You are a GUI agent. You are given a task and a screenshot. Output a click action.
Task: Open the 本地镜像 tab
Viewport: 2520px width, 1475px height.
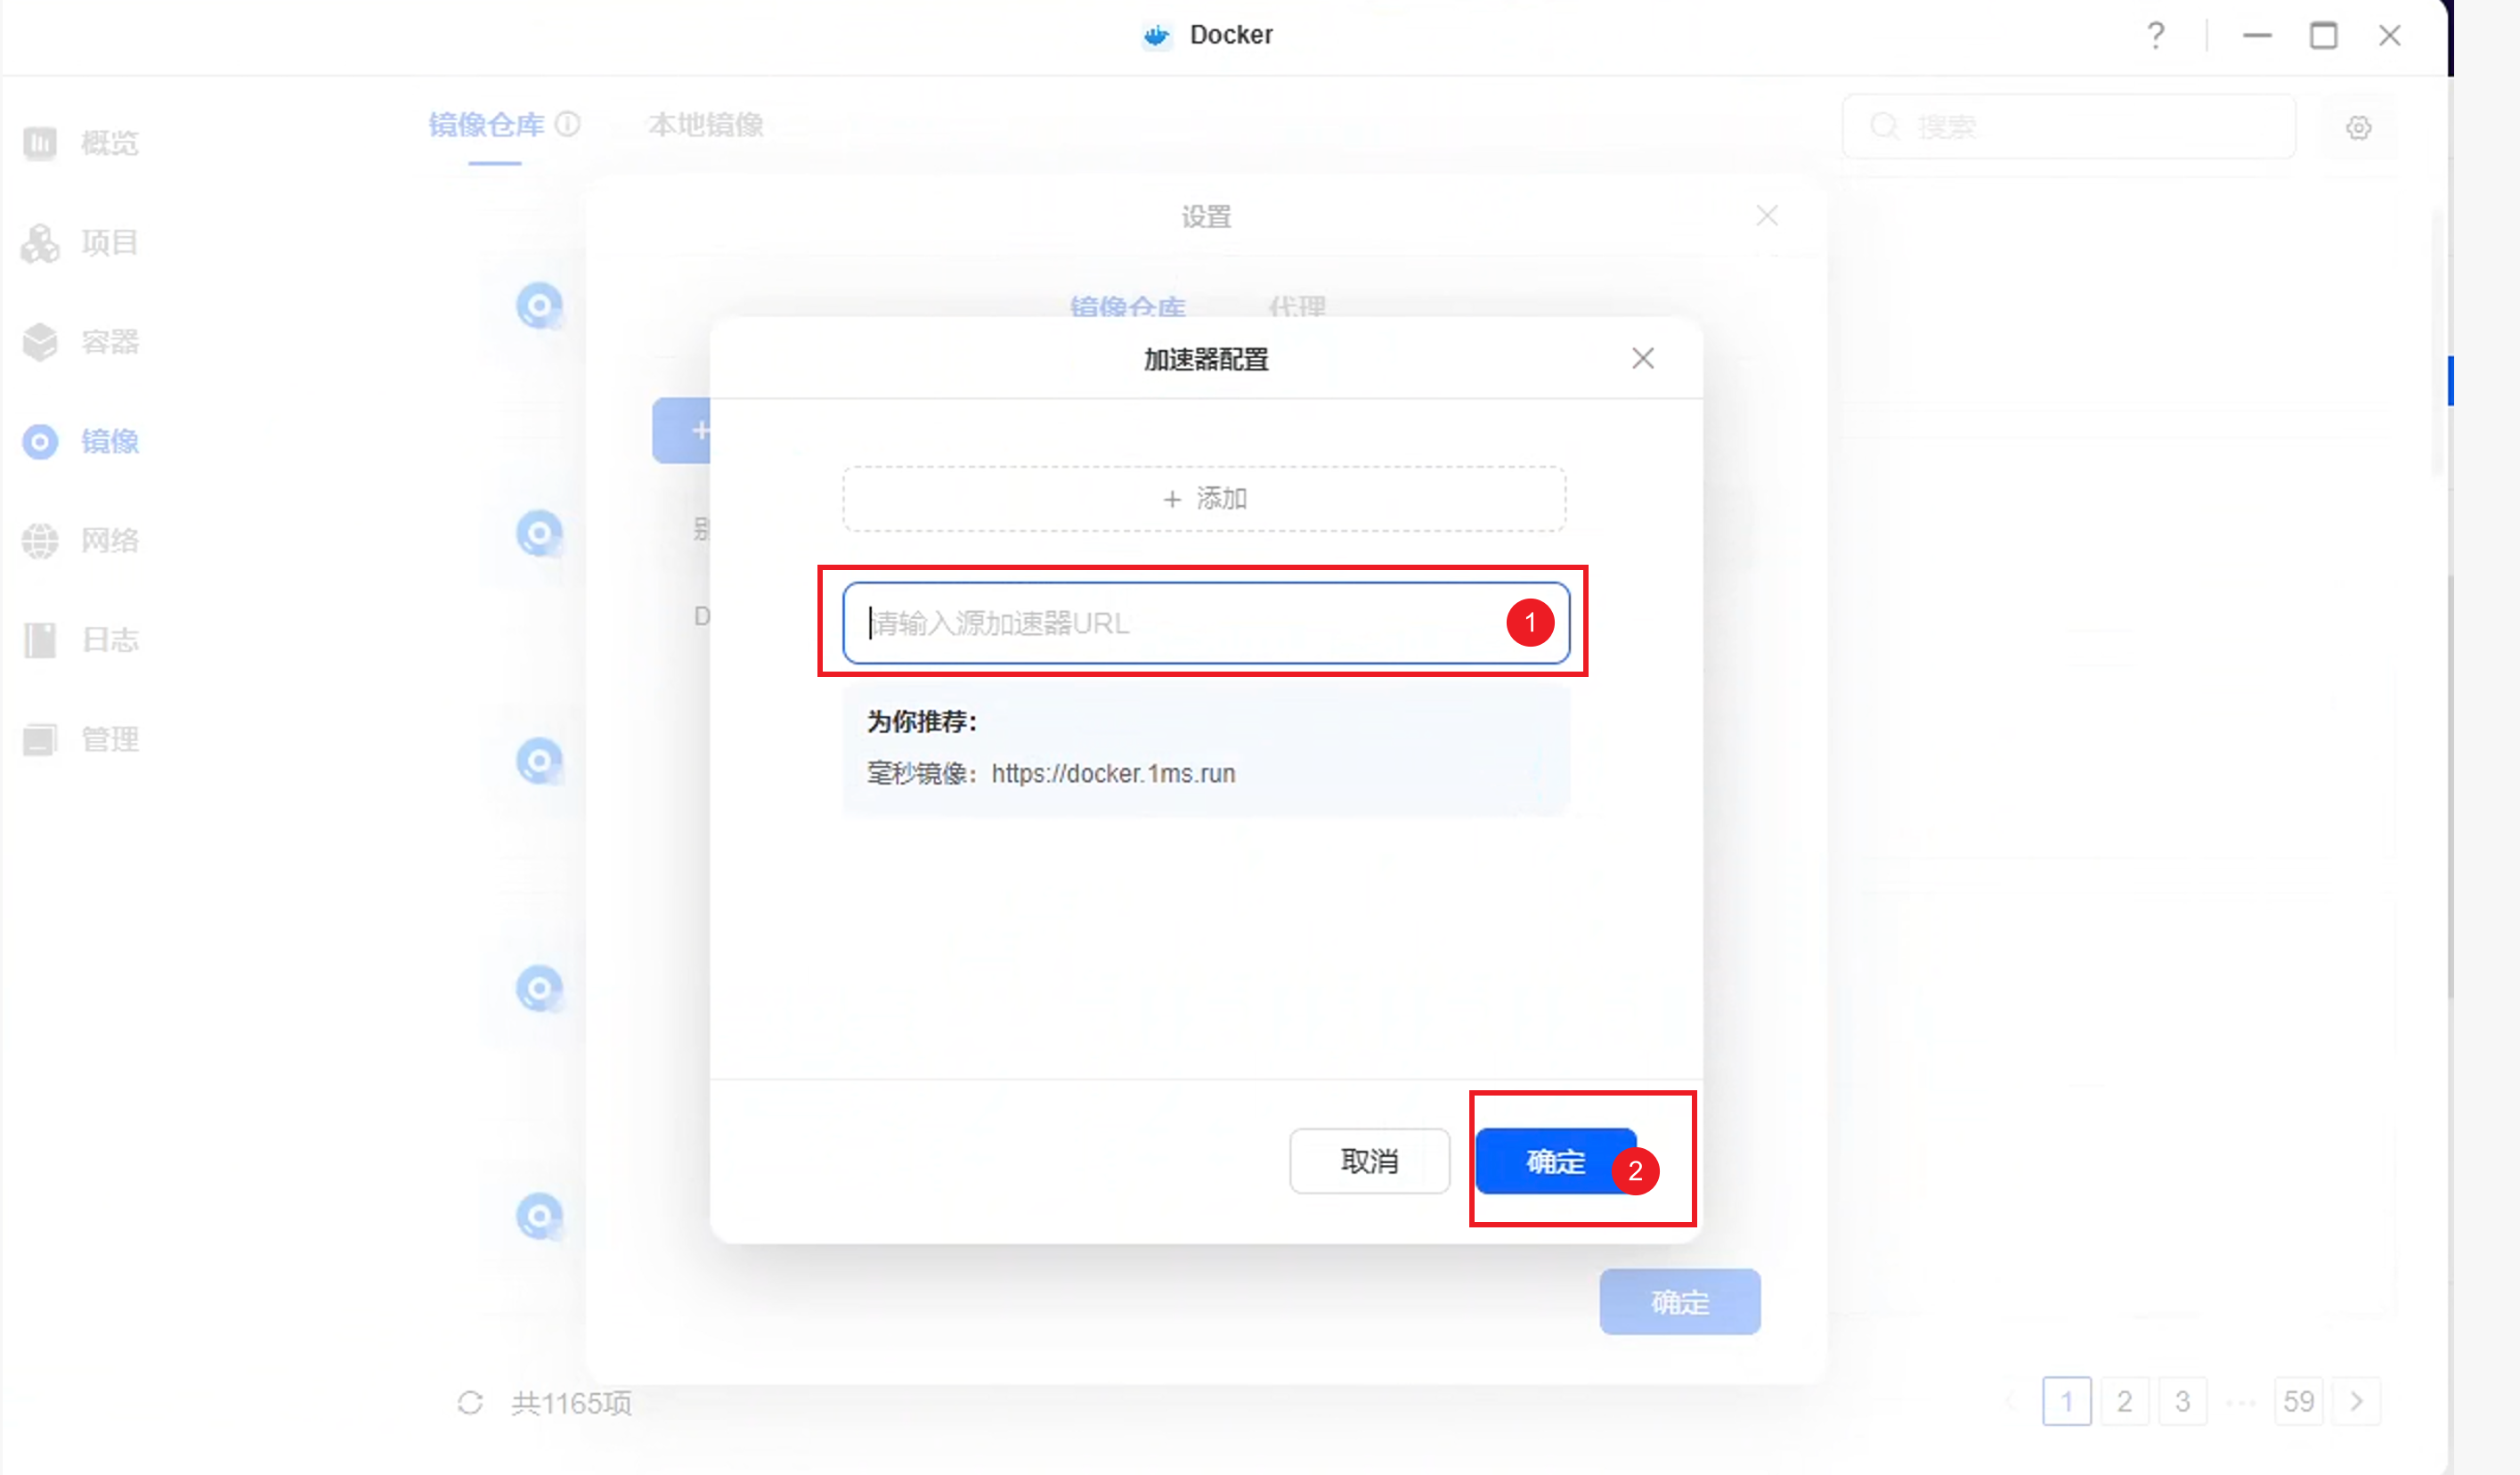706,125
